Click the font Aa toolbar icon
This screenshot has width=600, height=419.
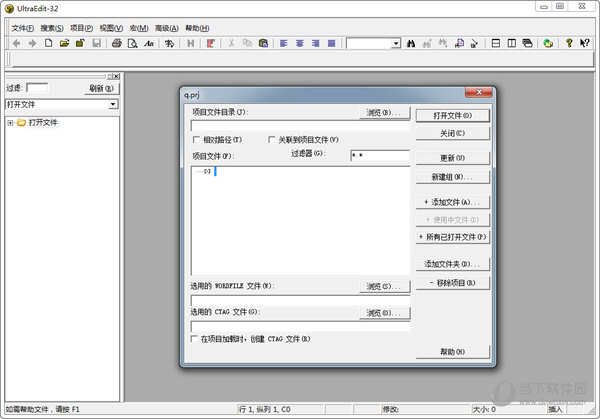[148, 43]
